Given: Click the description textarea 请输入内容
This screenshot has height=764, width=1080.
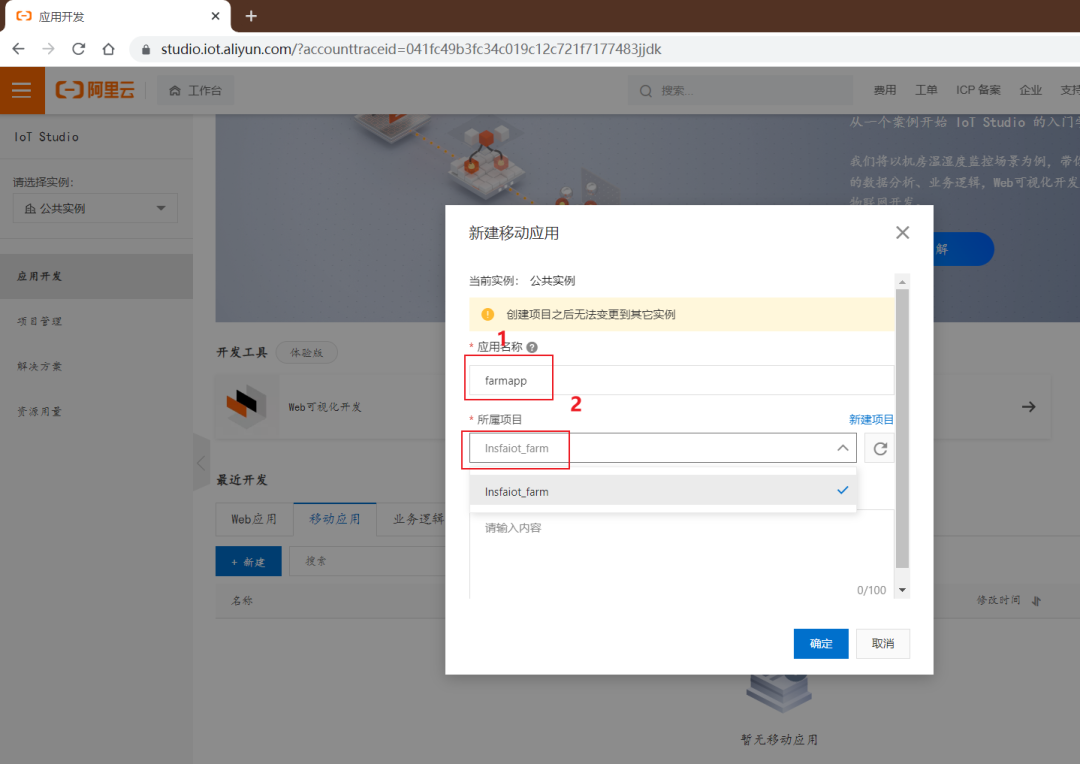Looking at the screenshot, I should point(681,555).
